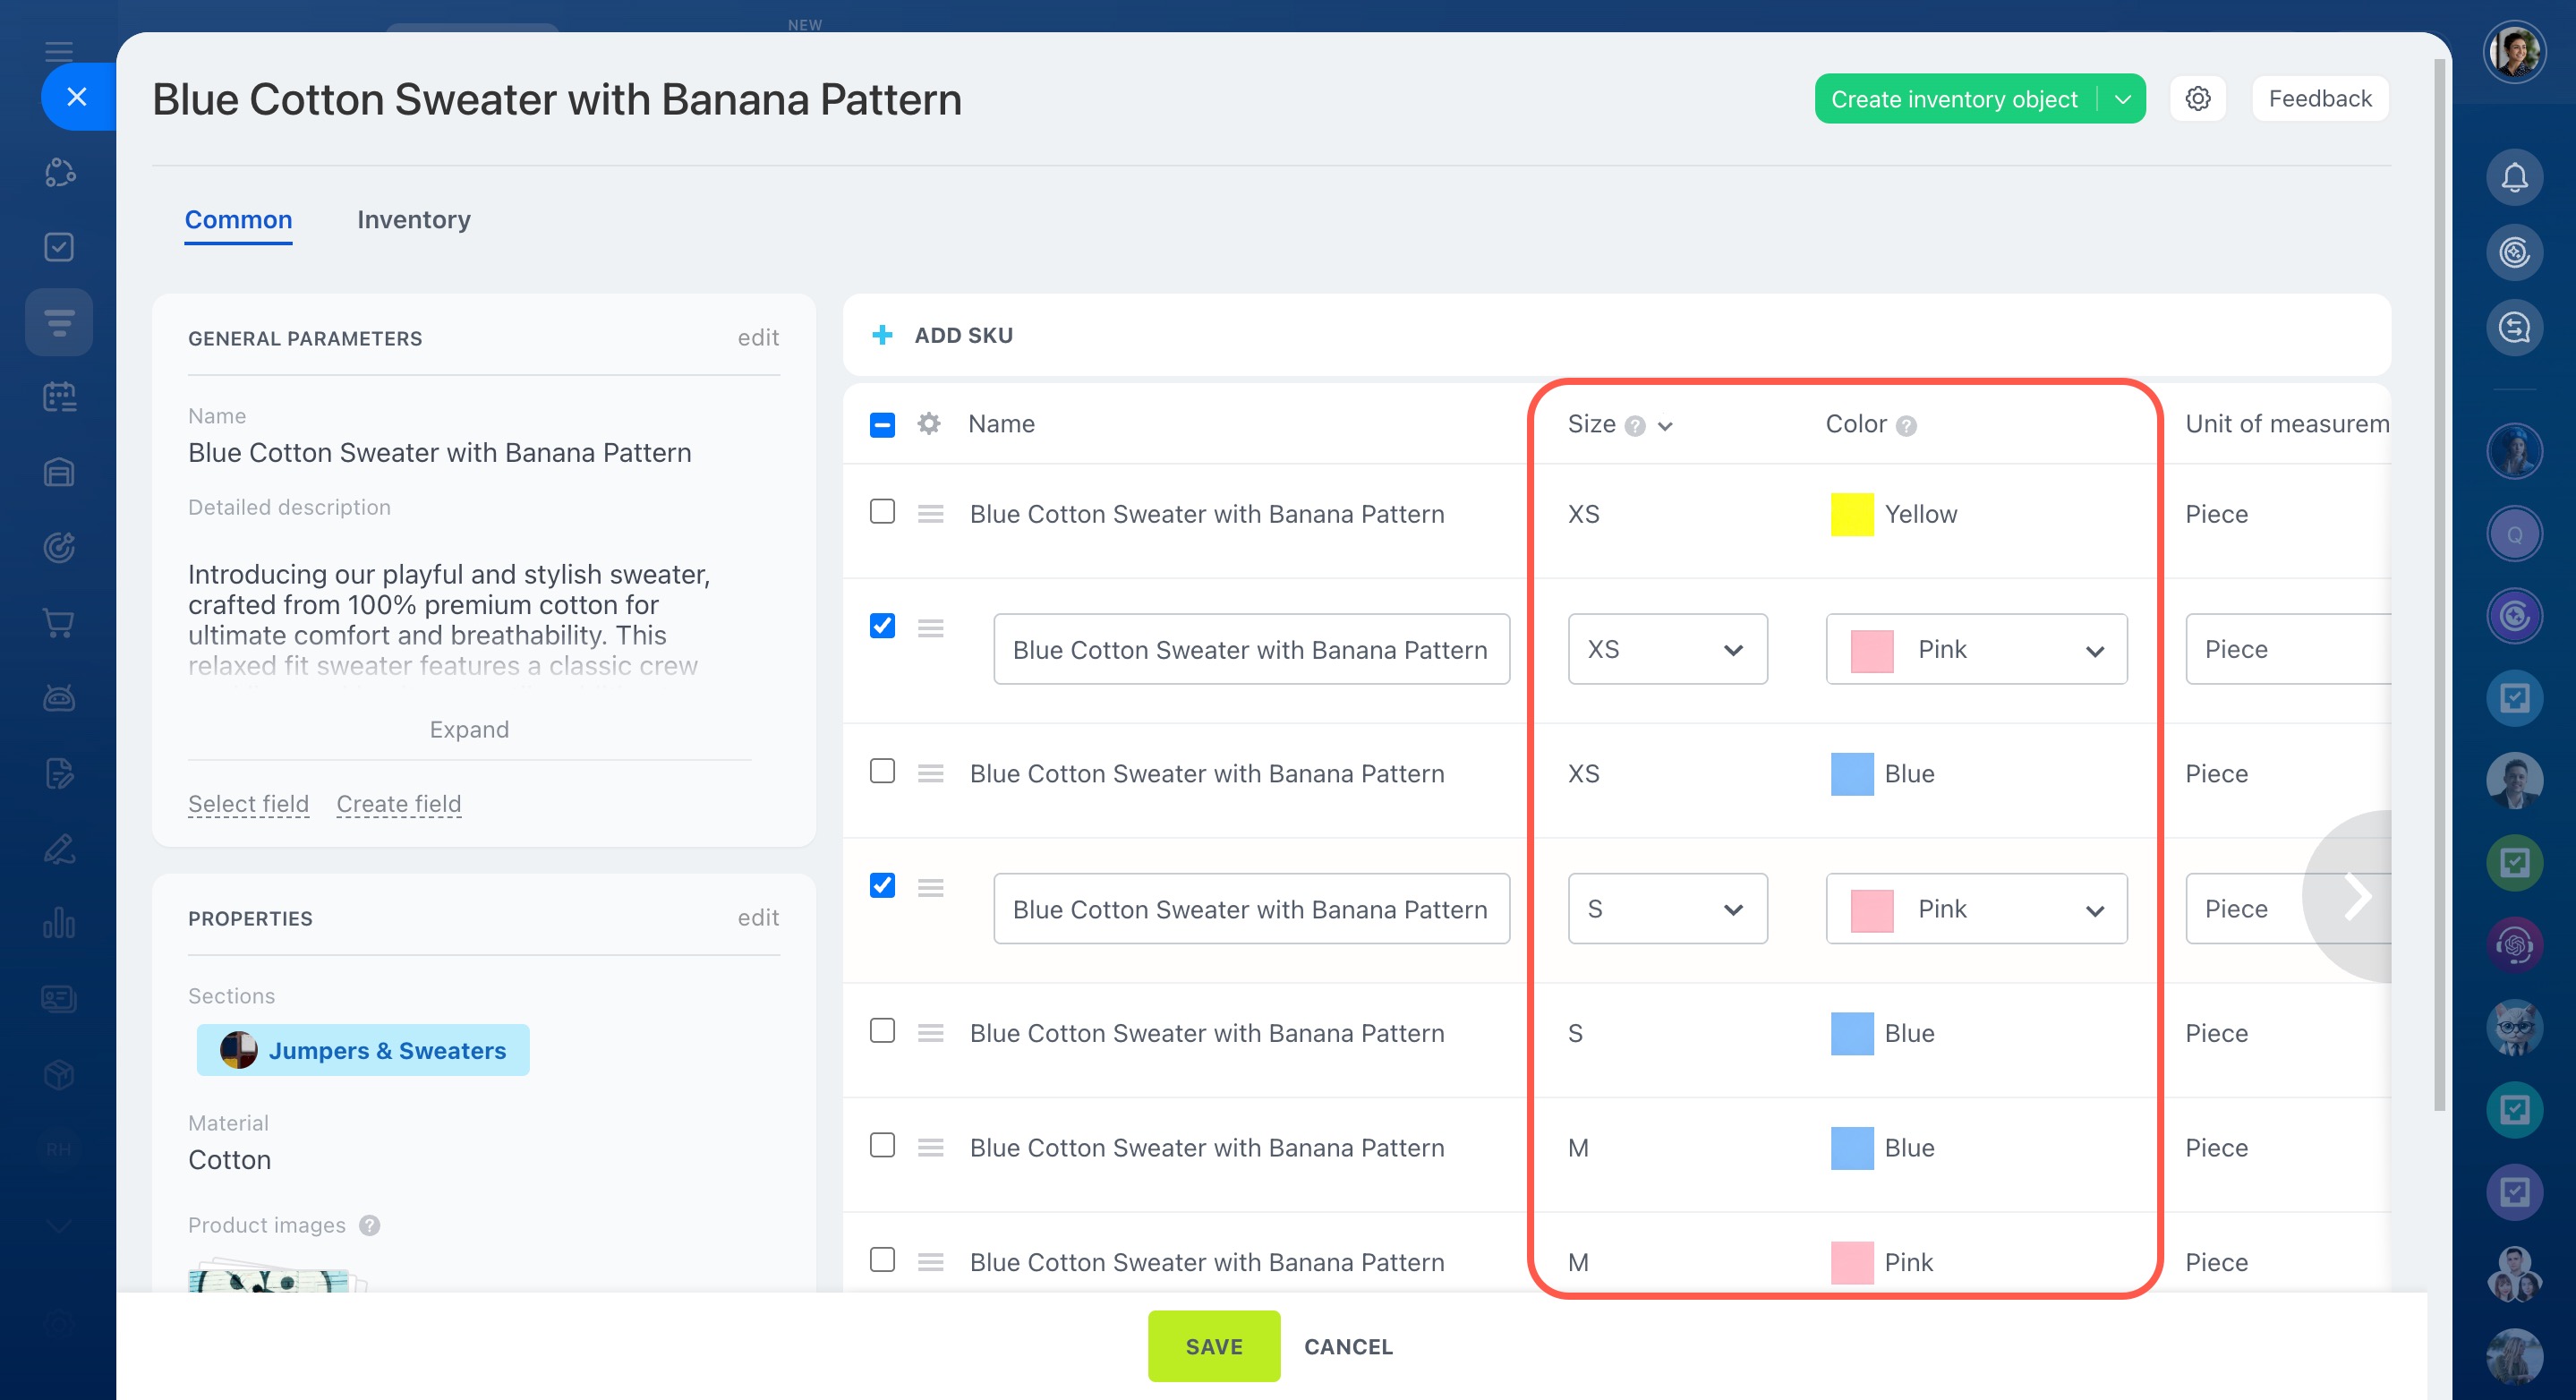Click the grid settings gear next to Name

[929, 424]
